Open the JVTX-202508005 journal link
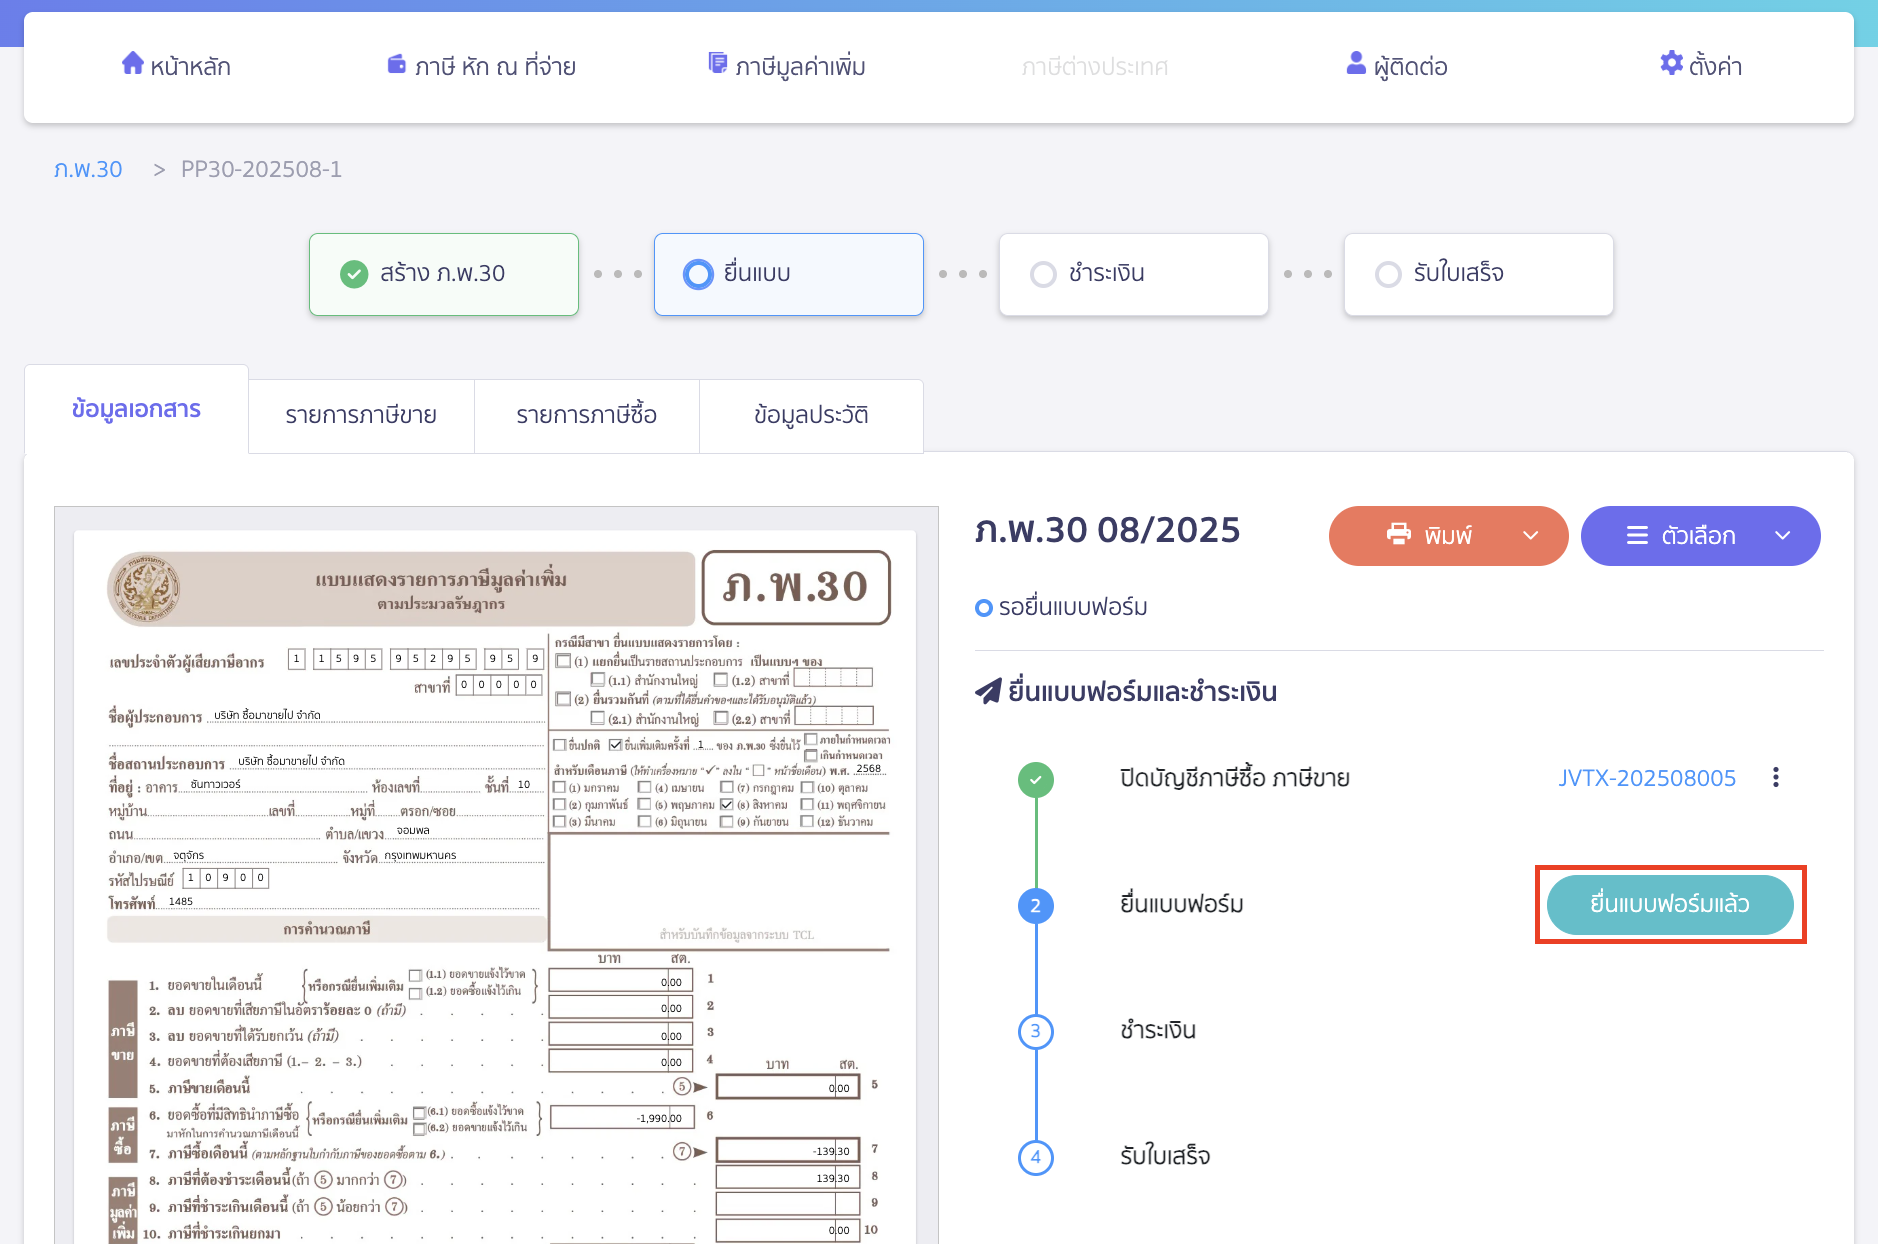1878x1244 pixels. [1646, 778]
